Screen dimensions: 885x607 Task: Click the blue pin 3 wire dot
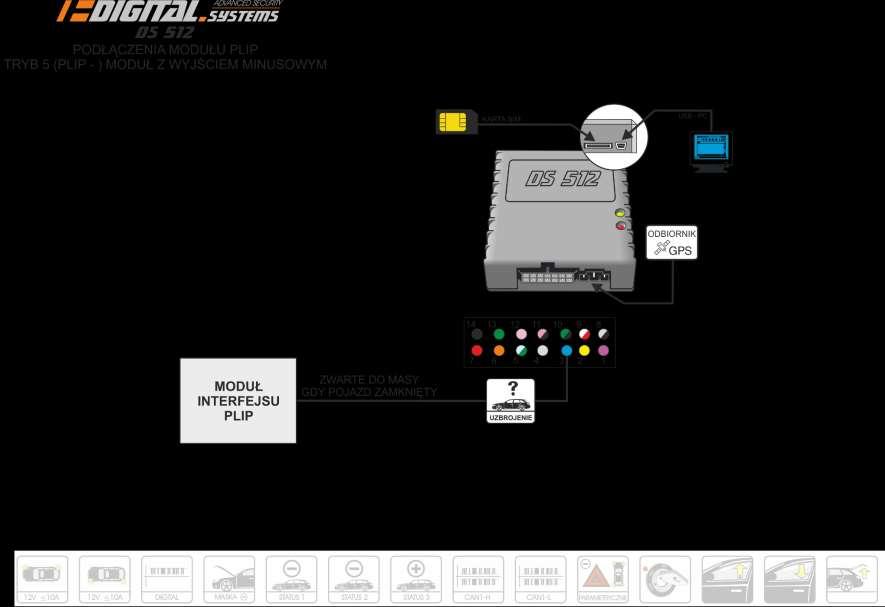[566, 351]
